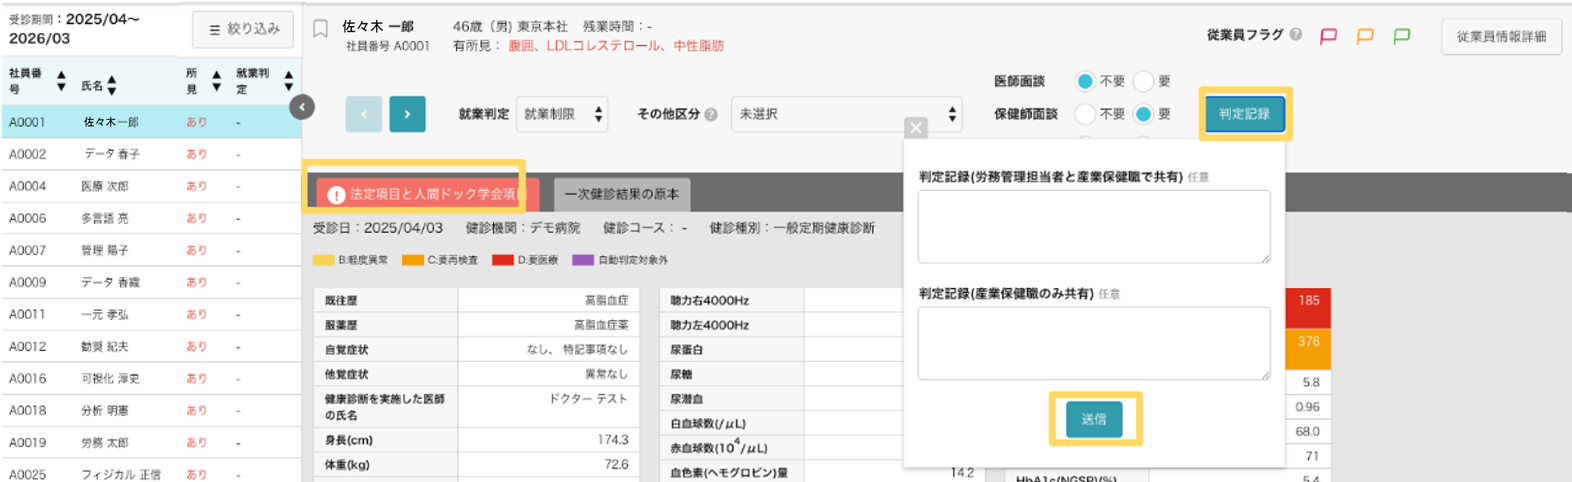Go to the previous employee arrow

(364, 114)
